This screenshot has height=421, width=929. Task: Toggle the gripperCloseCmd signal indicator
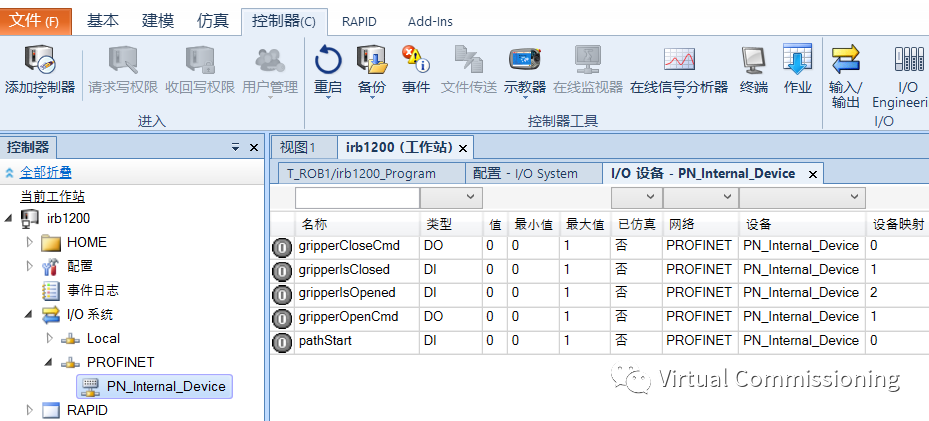[282, 247]
